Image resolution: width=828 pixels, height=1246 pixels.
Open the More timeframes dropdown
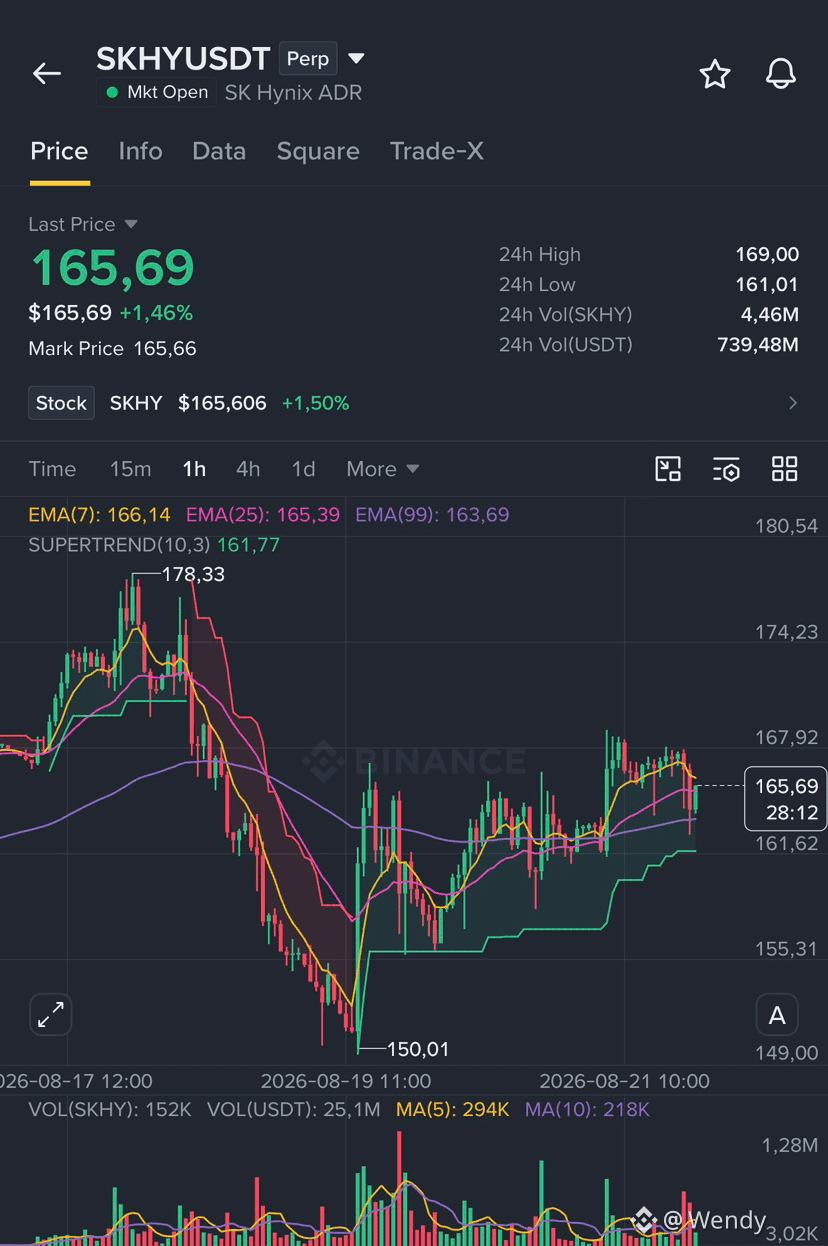(x=382, y=469)
